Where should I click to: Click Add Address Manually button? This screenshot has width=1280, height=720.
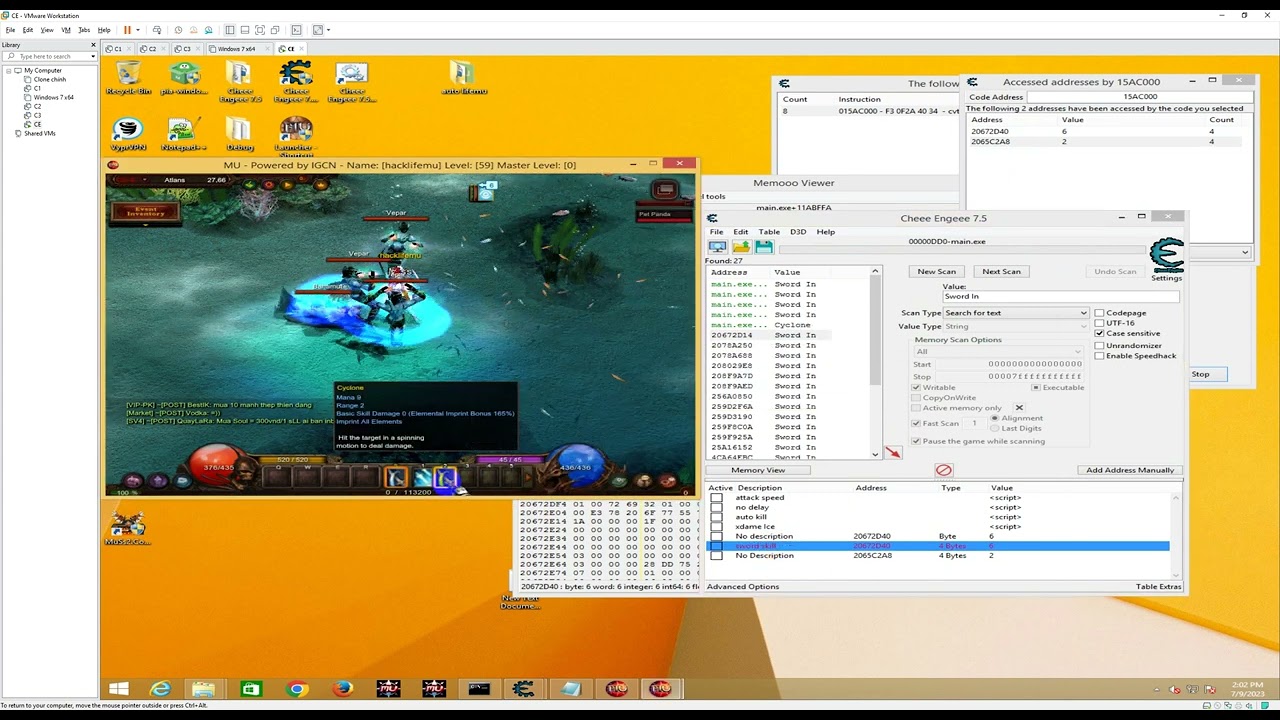tap(1130, 470)
